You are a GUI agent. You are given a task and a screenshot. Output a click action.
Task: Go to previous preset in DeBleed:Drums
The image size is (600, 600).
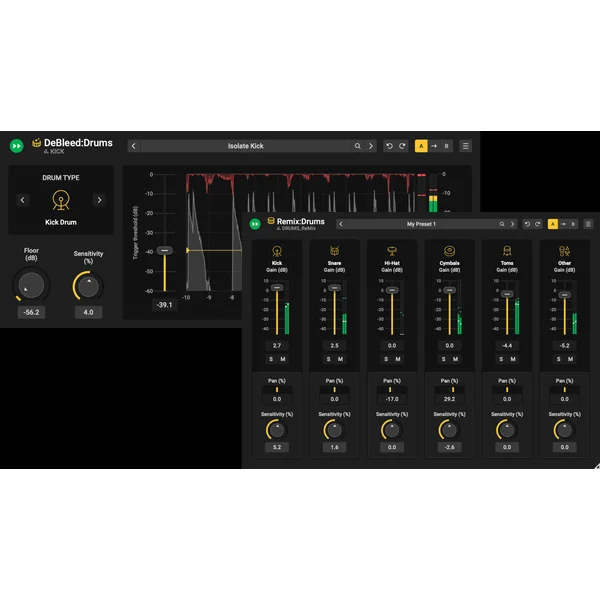coord(134,146)
